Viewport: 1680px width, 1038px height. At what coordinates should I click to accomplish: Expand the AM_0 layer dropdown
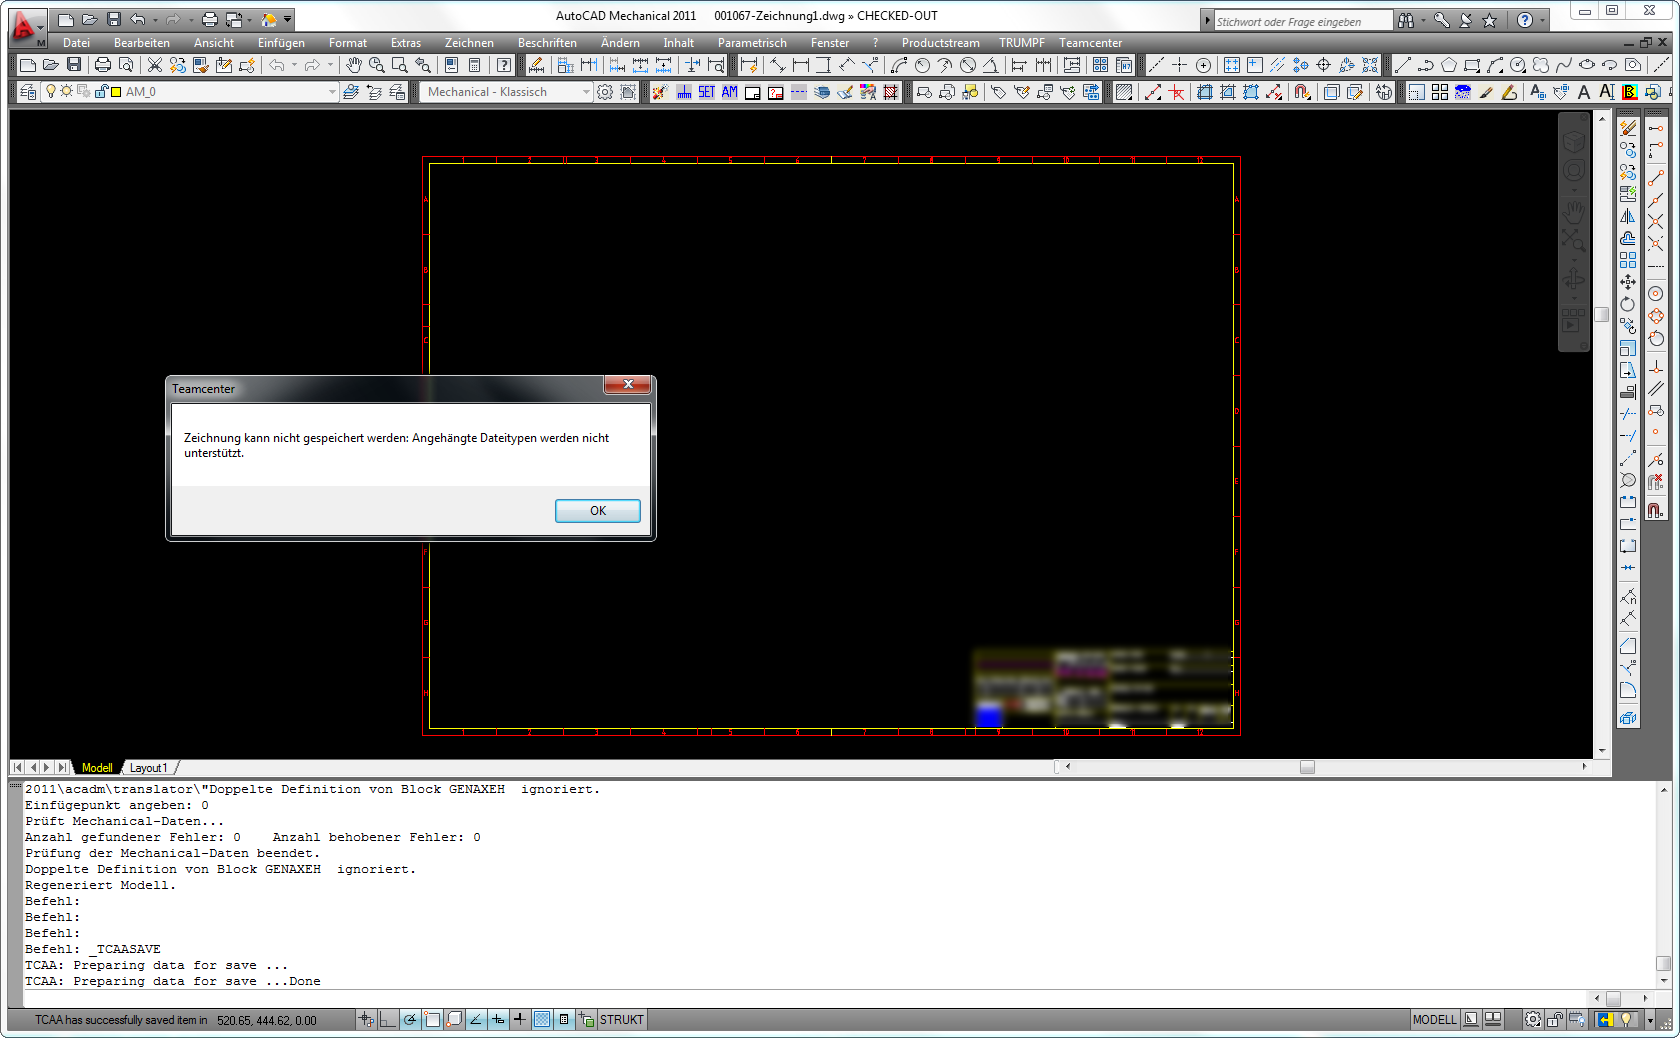click(333, 92)
